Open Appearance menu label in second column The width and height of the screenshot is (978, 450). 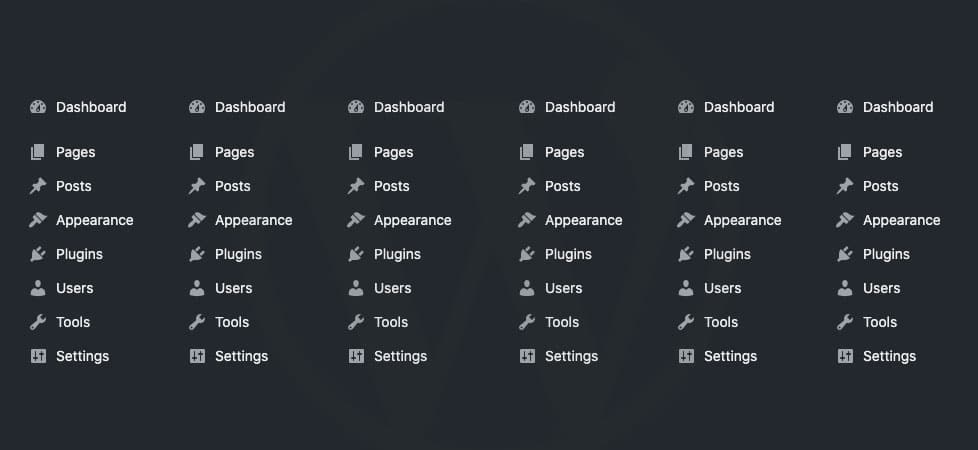[x=254, y=220]
